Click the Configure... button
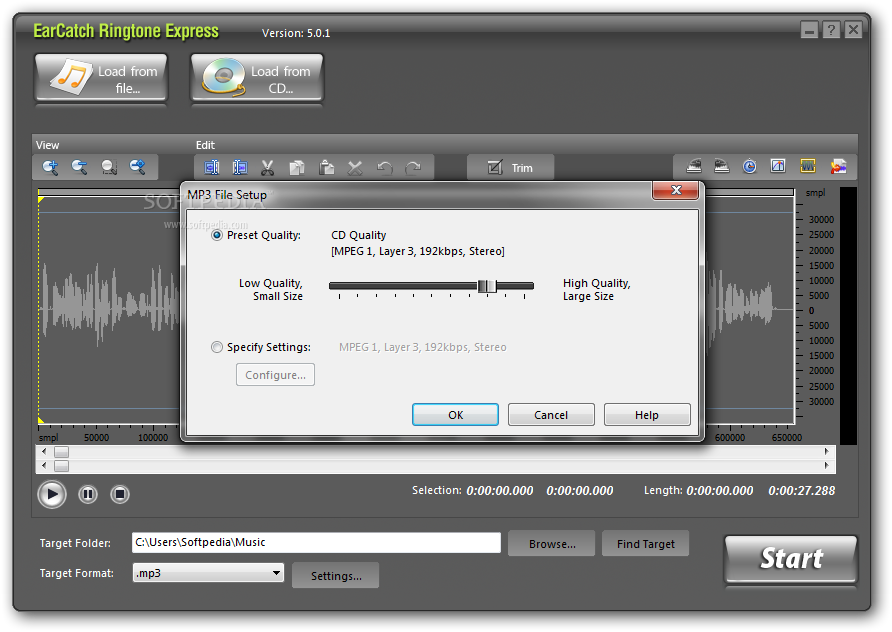 [275, 375]
